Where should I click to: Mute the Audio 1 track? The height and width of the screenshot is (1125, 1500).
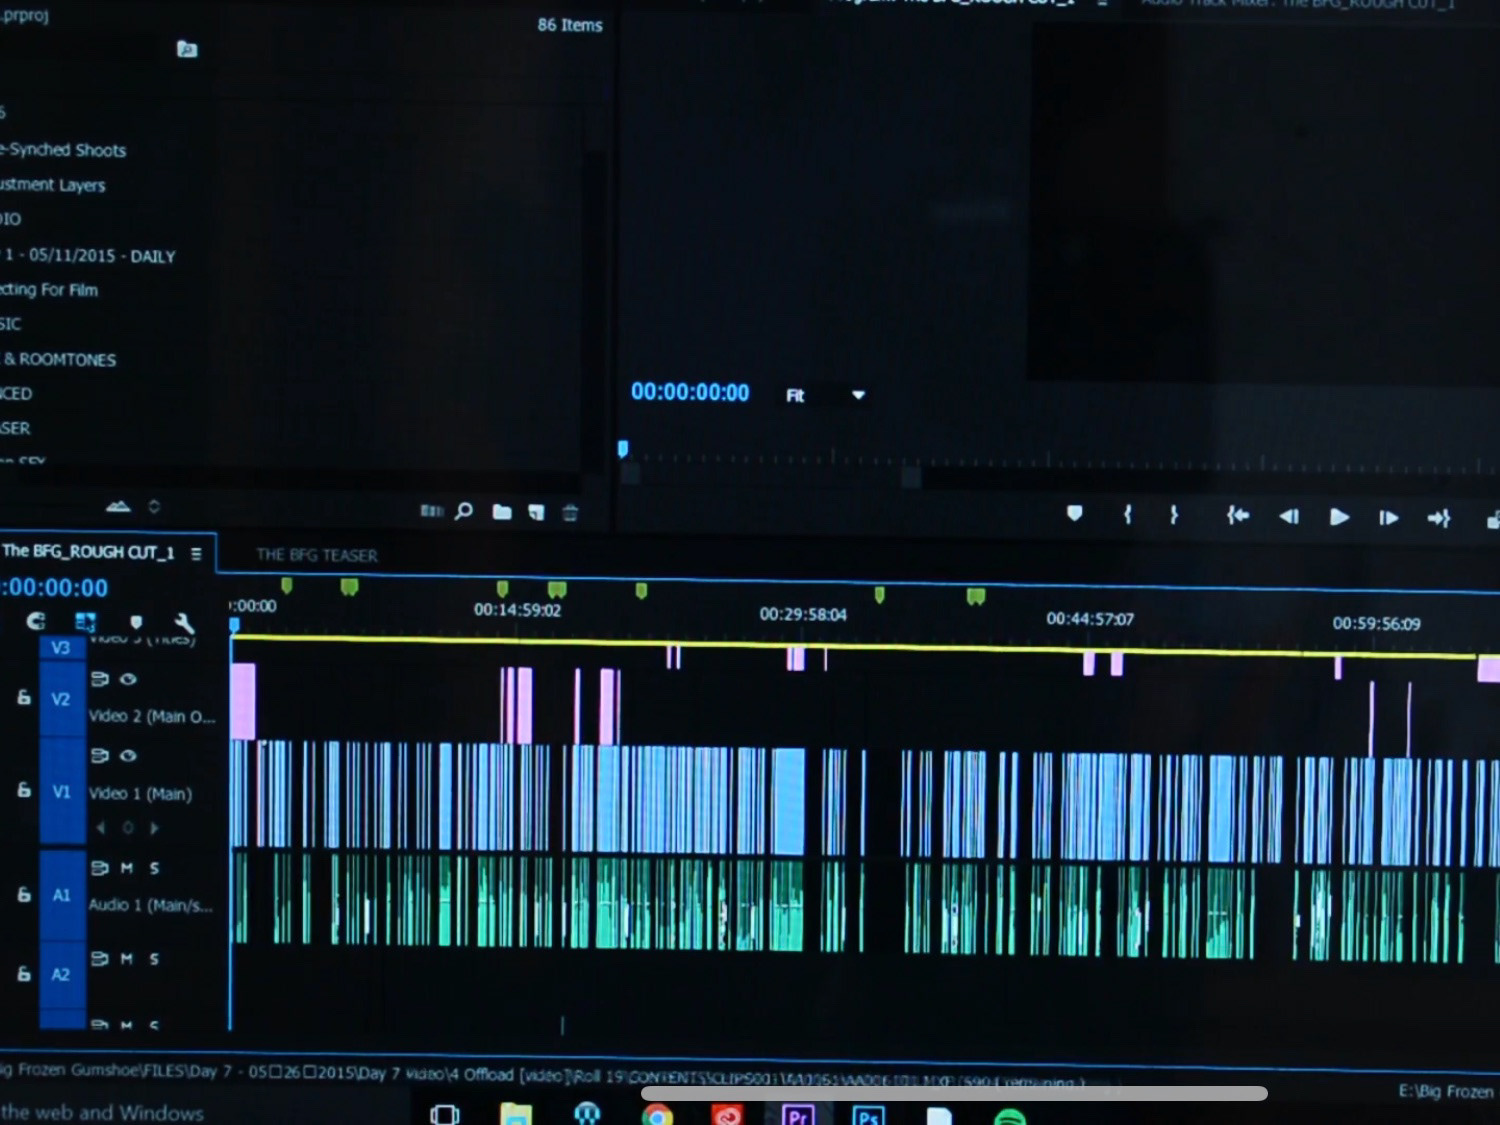pos(127,868)
